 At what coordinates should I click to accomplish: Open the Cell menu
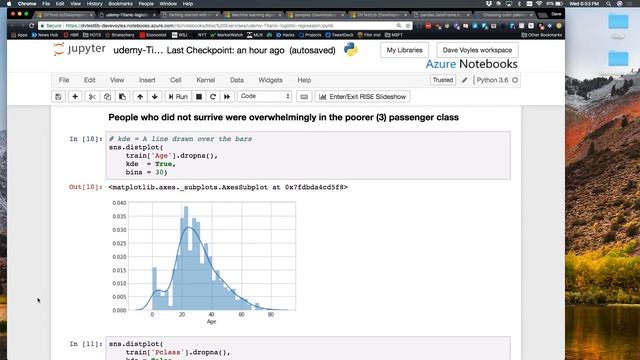[176, 80]
